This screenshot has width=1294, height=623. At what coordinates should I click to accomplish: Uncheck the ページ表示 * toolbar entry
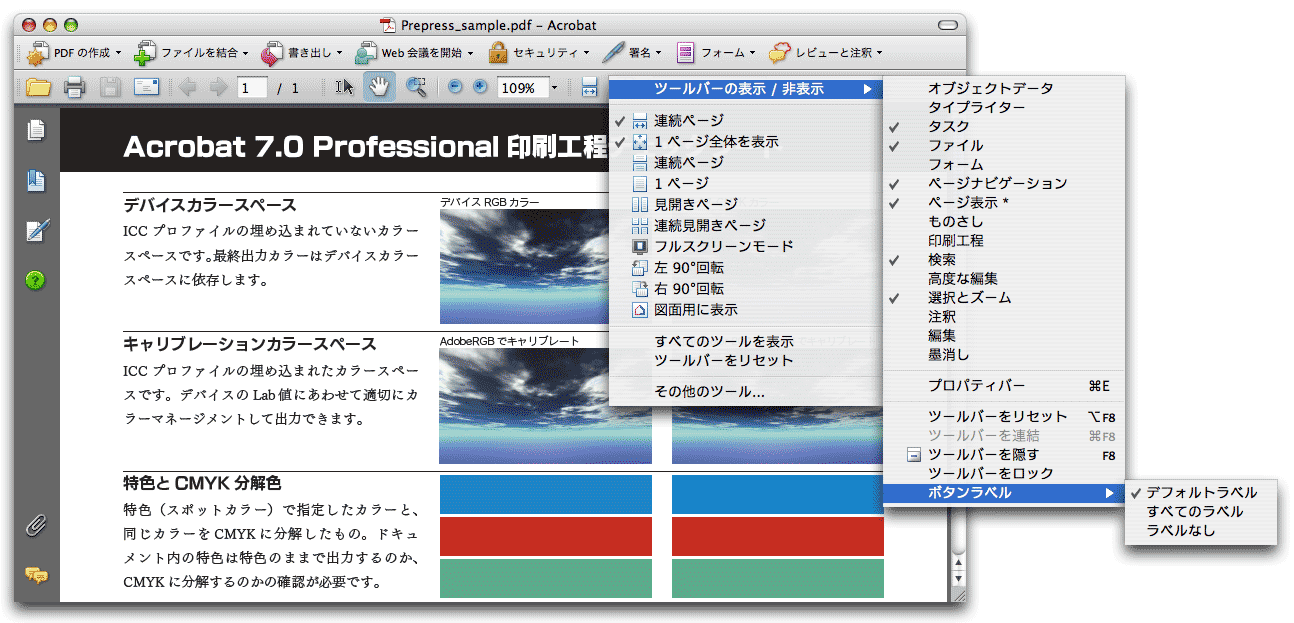[1004, 202]
